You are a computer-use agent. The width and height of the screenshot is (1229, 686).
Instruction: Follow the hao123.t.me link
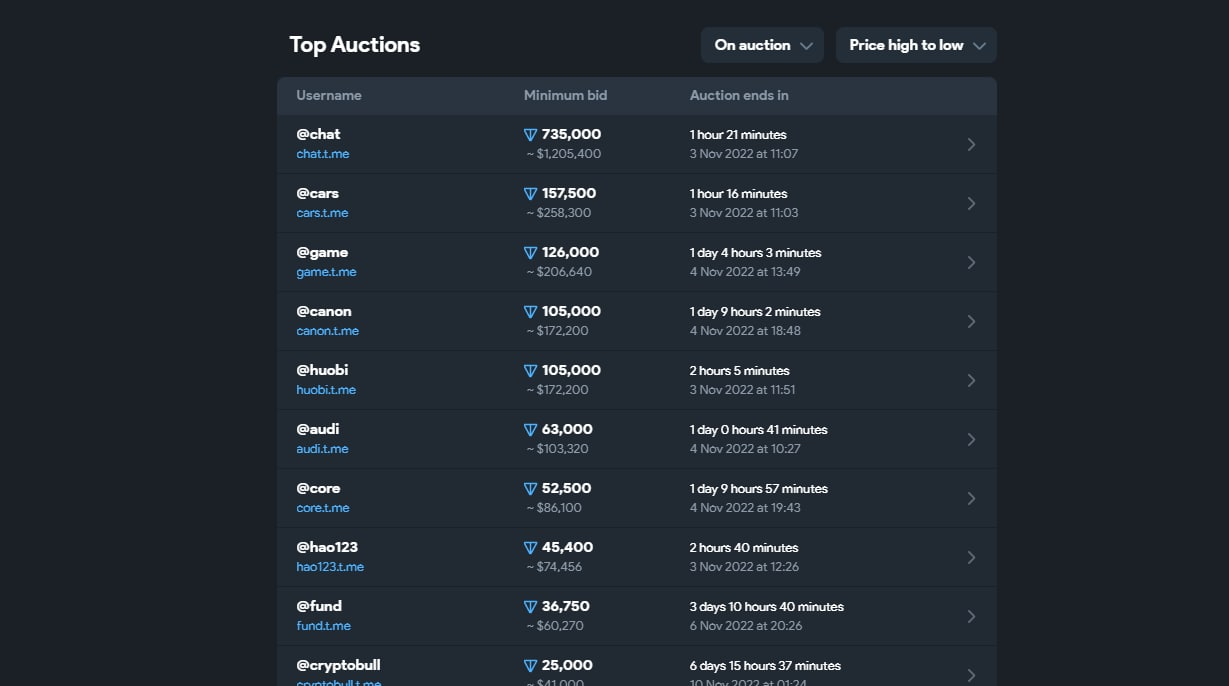tap(330, 567)
